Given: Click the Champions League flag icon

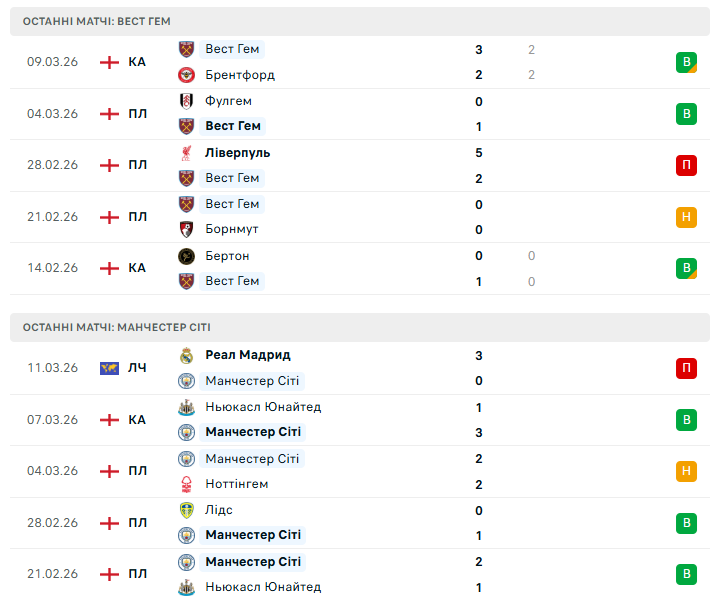Looking at the screenshot, I should pos(109,368).
